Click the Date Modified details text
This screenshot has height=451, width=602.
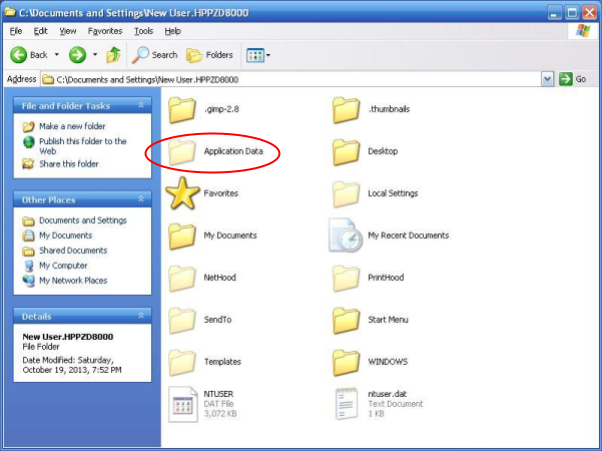(x=72, y=365)
